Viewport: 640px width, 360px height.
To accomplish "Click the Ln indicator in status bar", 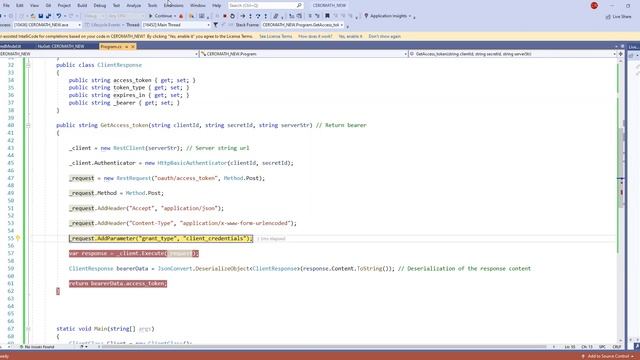I will click(570, 347).
